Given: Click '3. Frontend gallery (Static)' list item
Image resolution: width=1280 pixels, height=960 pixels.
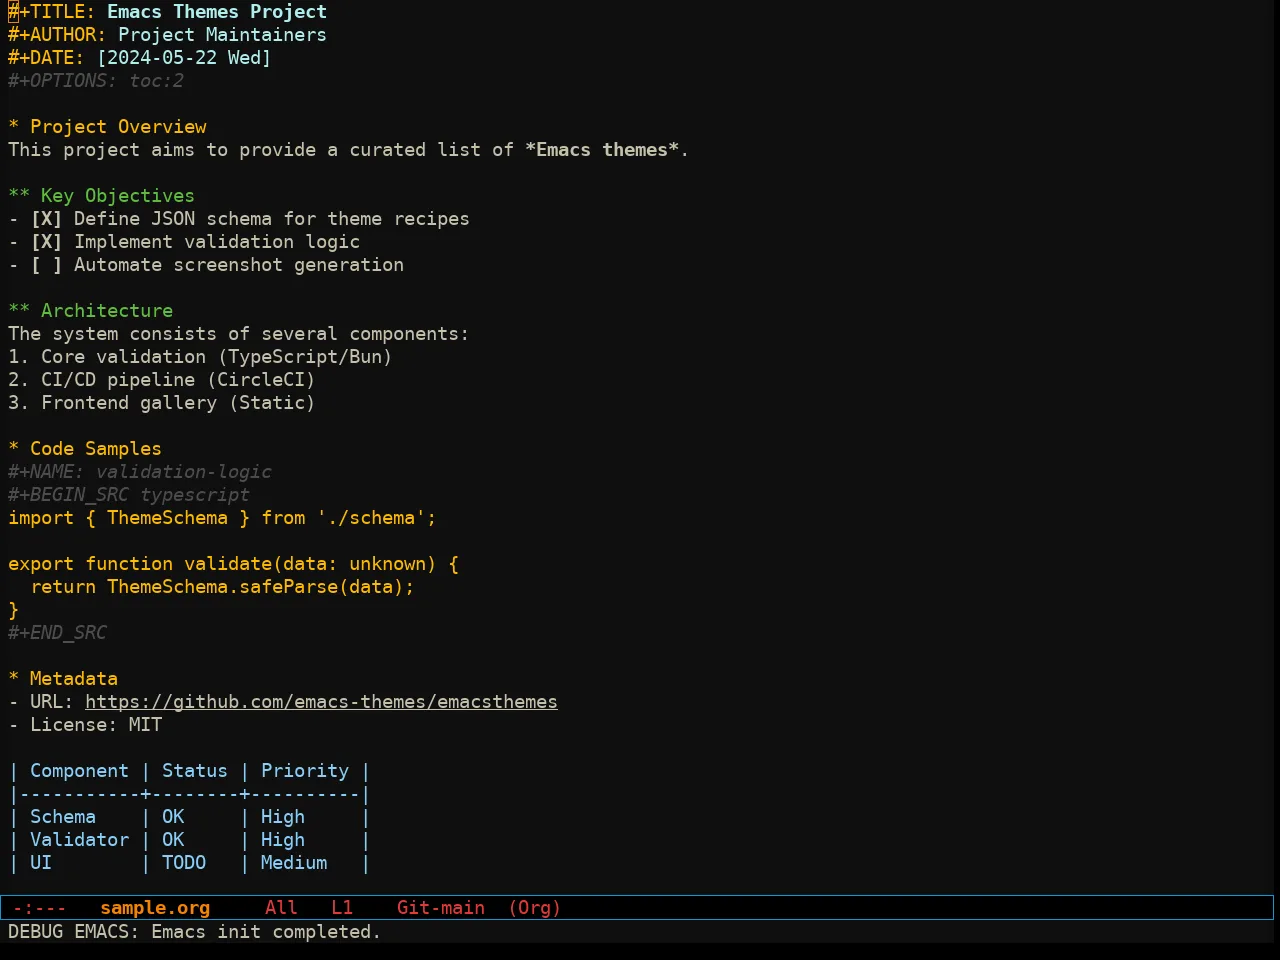Looking at the screenshot, I should point(162,403).
